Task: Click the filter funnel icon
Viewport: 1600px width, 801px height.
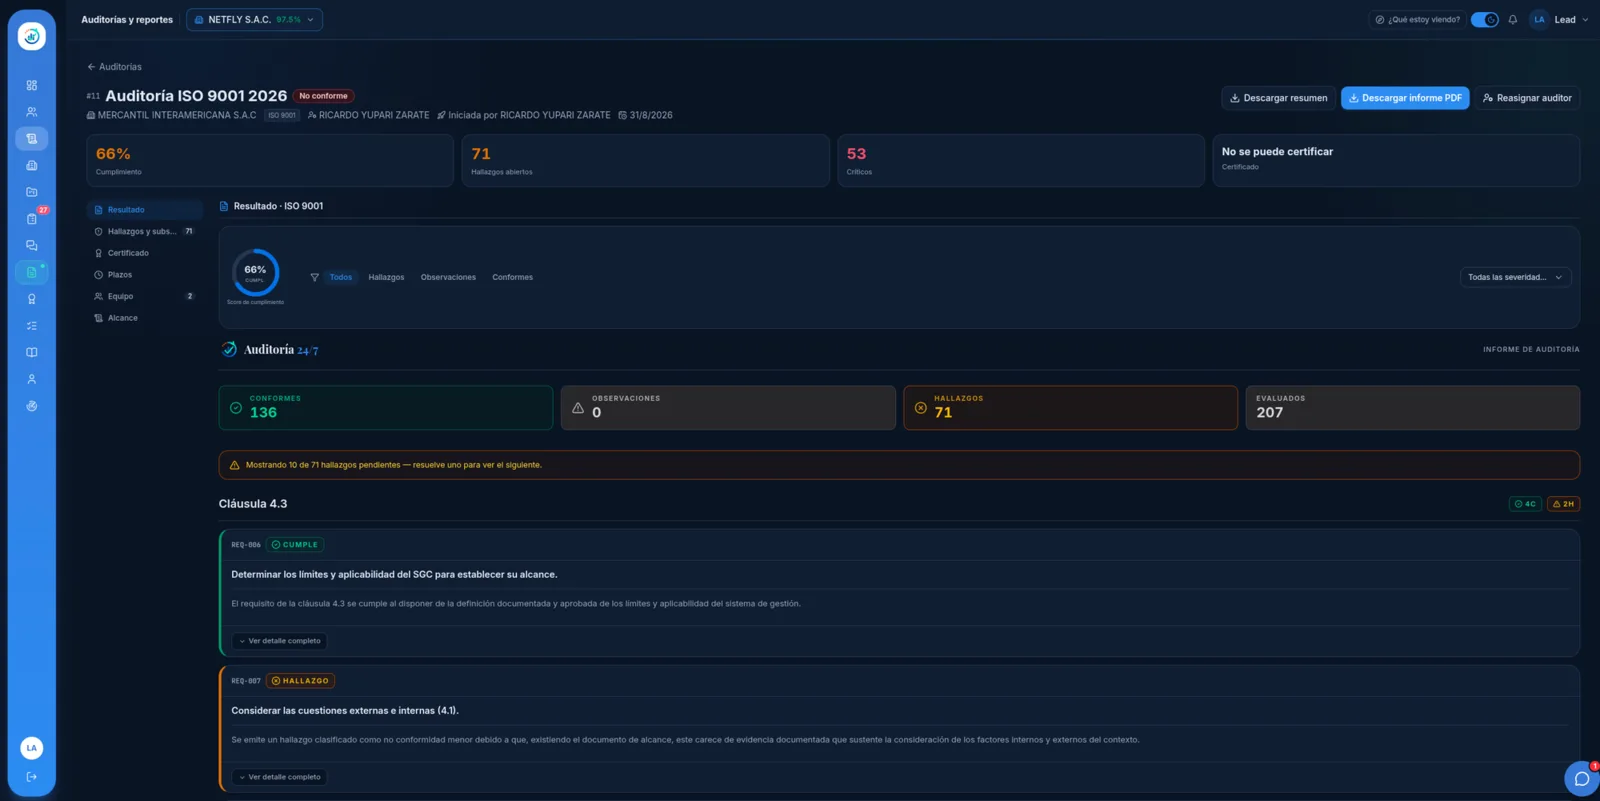Action: click(314, 277)
